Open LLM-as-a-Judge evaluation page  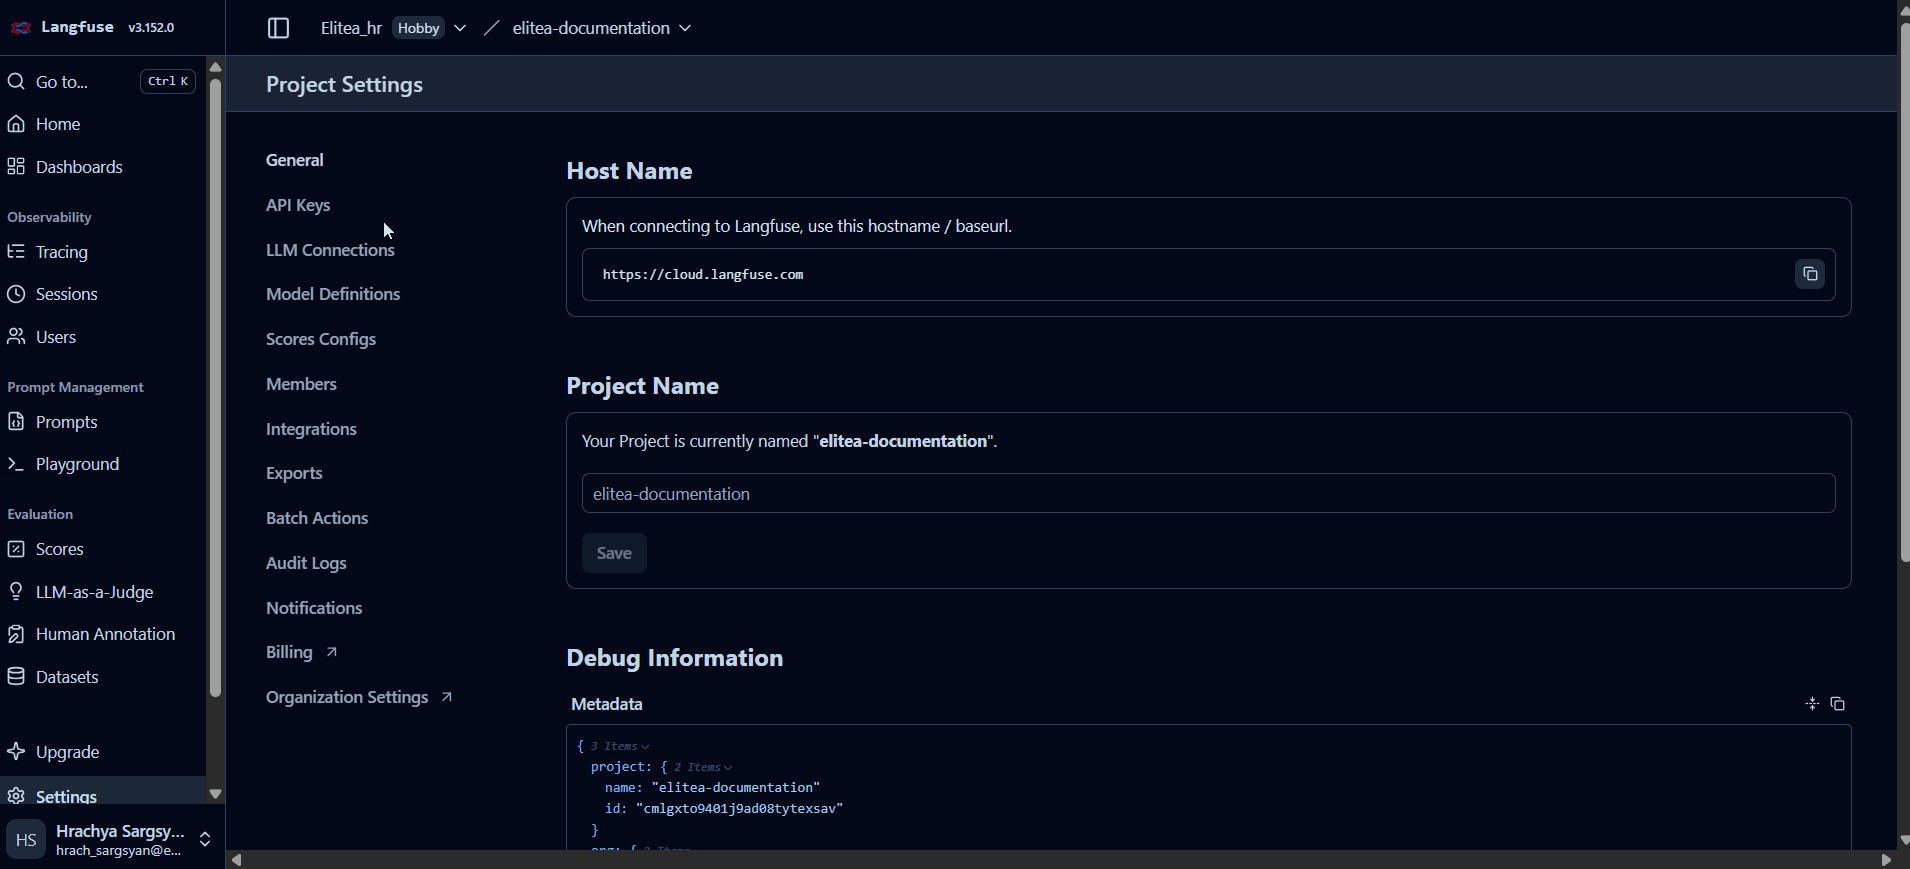(x=94, y=592)
